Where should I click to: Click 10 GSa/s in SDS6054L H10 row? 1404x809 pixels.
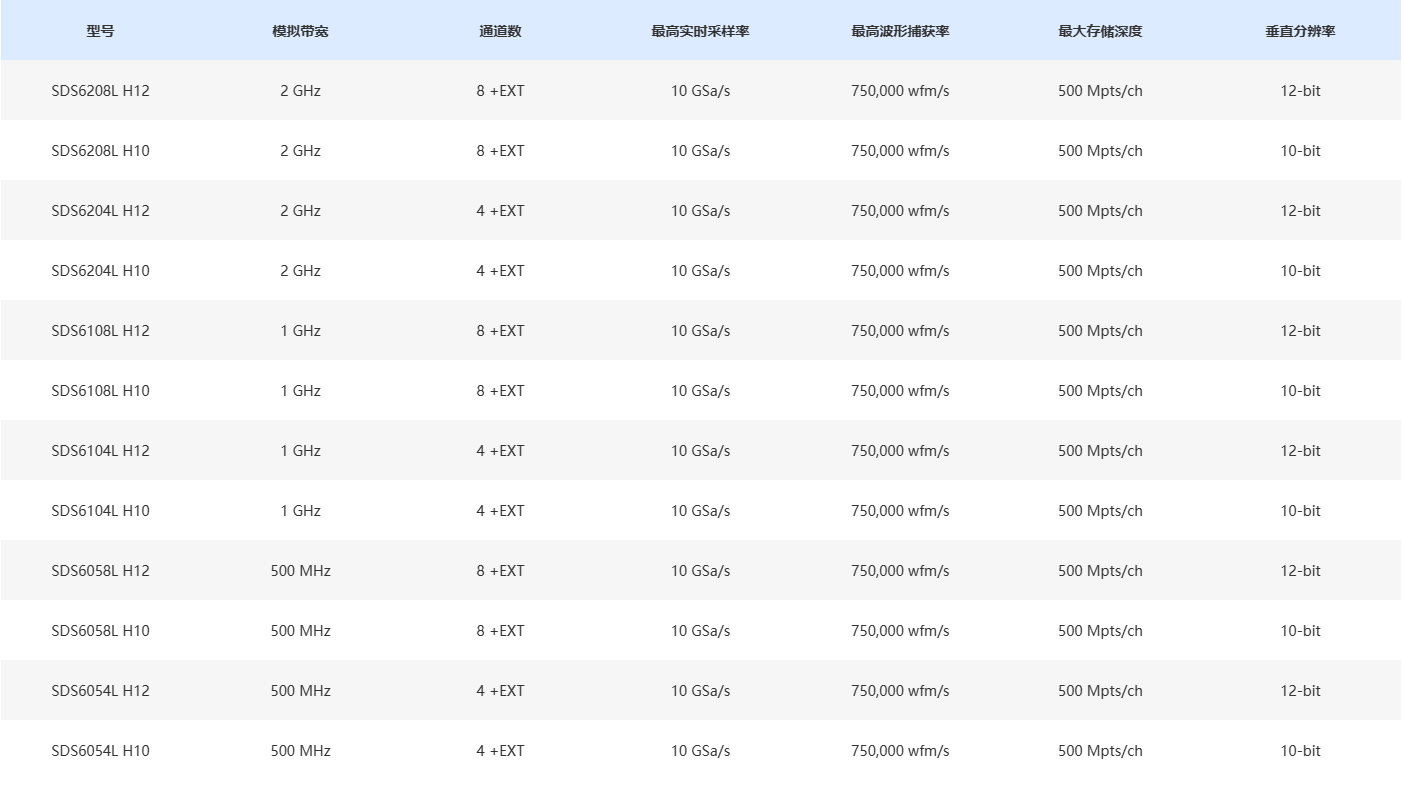700,751
